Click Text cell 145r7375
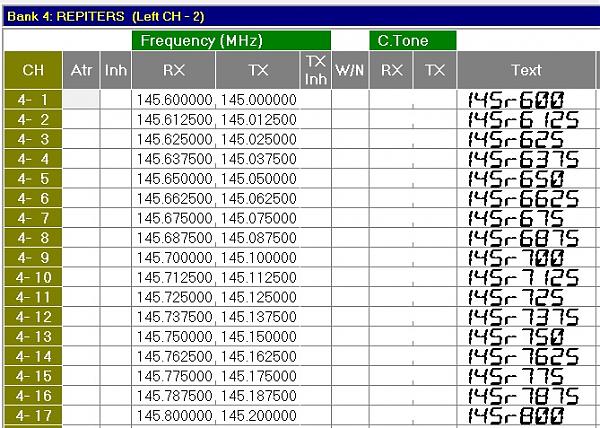The height and width of the screenshot is (428, 600). (x=526, y=317)
